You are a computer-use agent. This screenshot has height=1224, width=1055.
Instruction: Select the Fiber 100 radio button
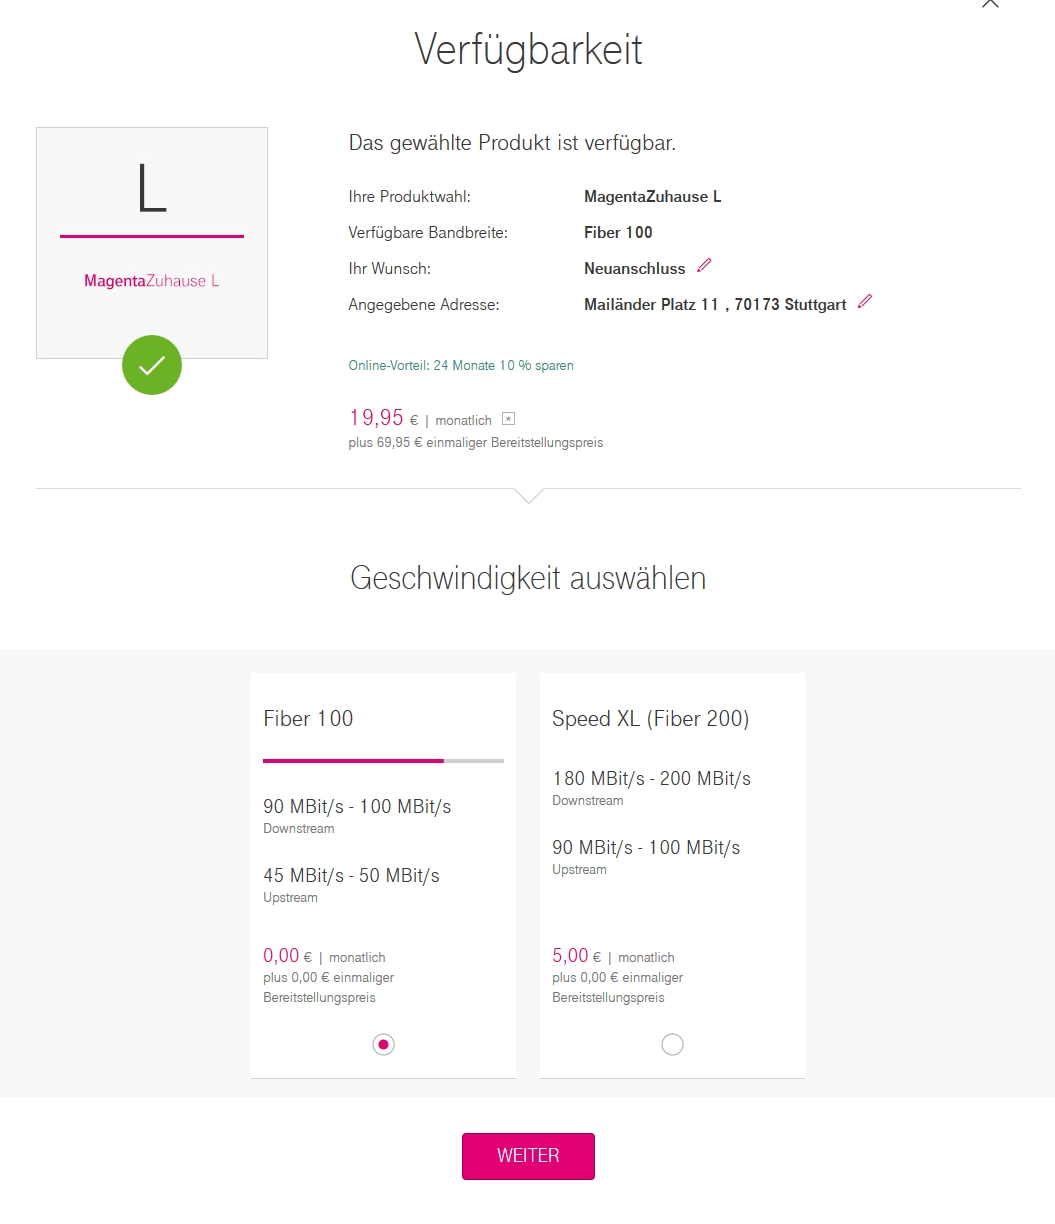pyautogui.click(x=383, y=1044)
